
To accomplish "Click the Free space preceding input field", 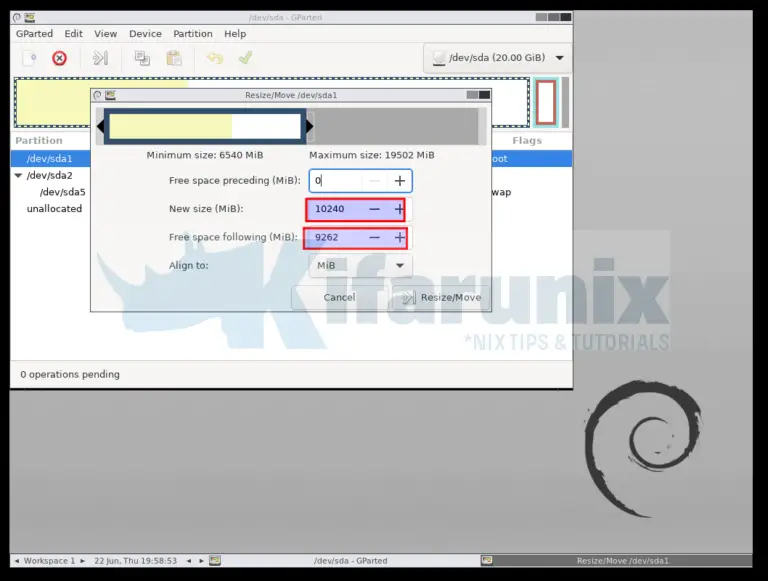I will [336, 181].
